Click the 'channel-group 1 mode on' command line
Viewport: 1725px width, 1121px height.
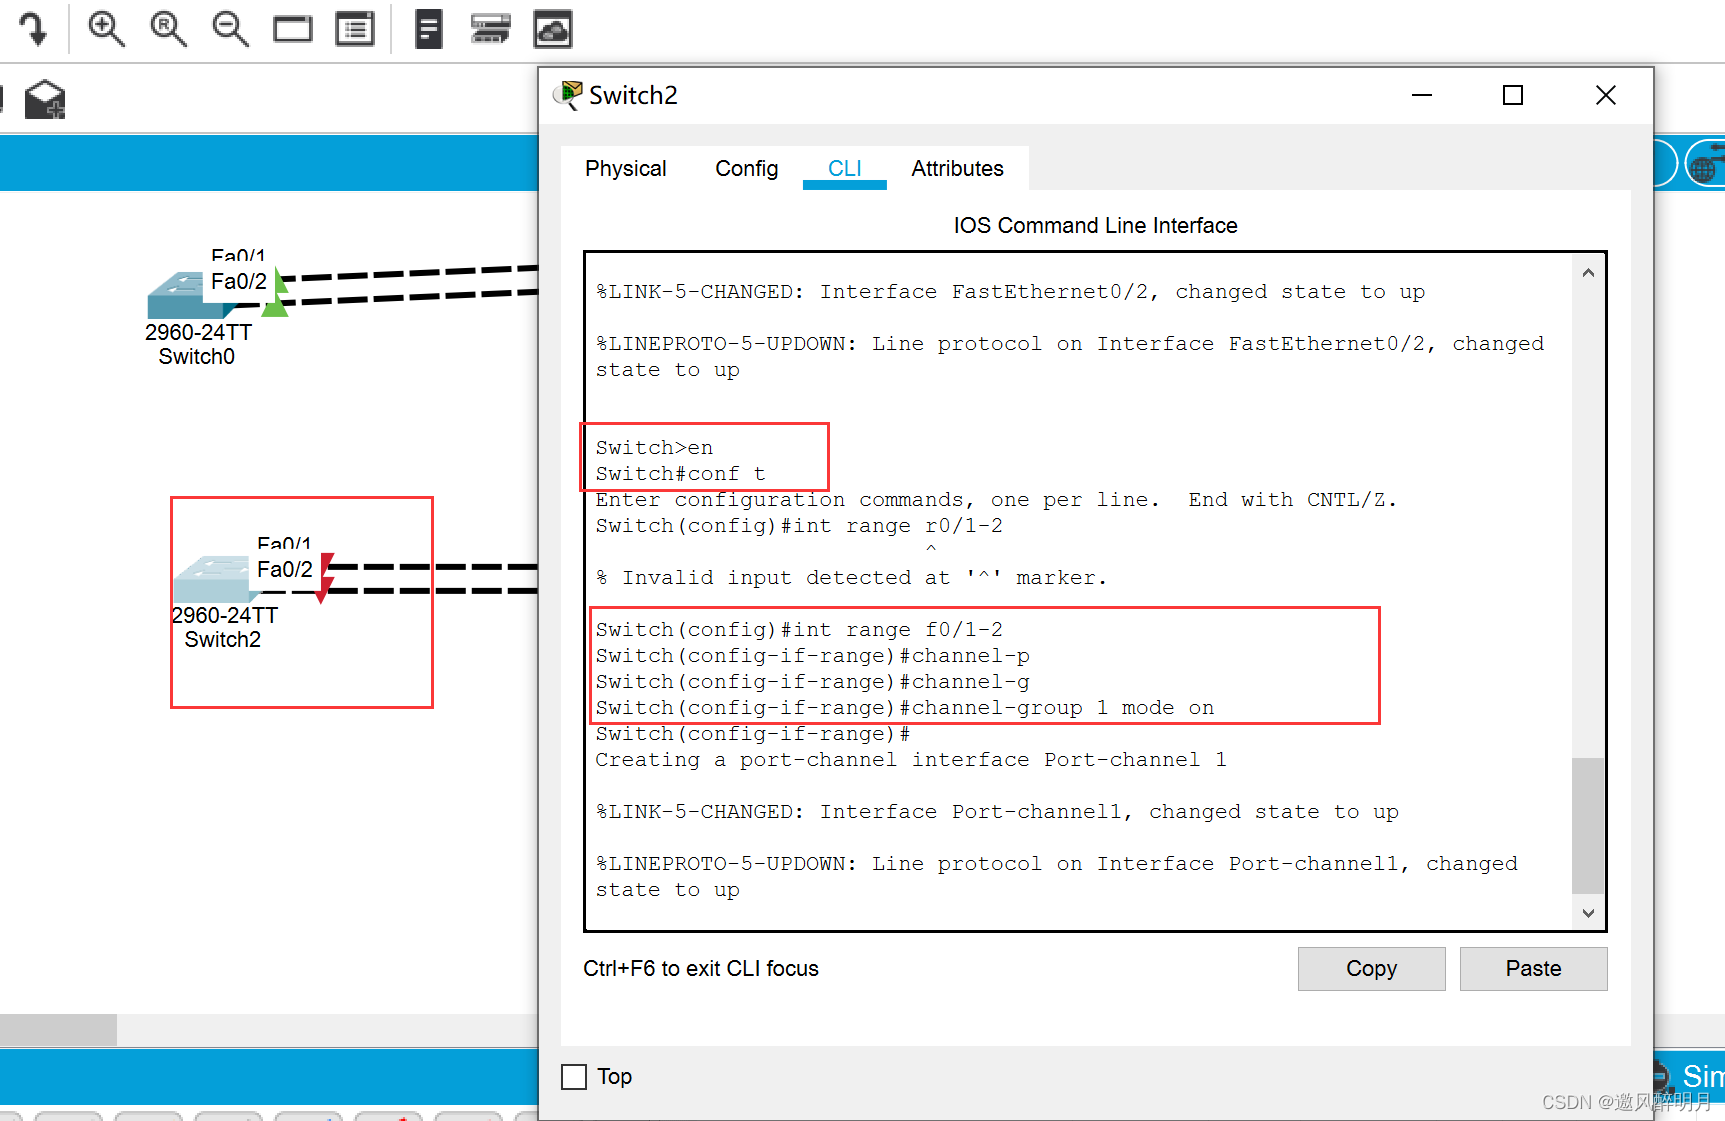click(x=905, y=708)
